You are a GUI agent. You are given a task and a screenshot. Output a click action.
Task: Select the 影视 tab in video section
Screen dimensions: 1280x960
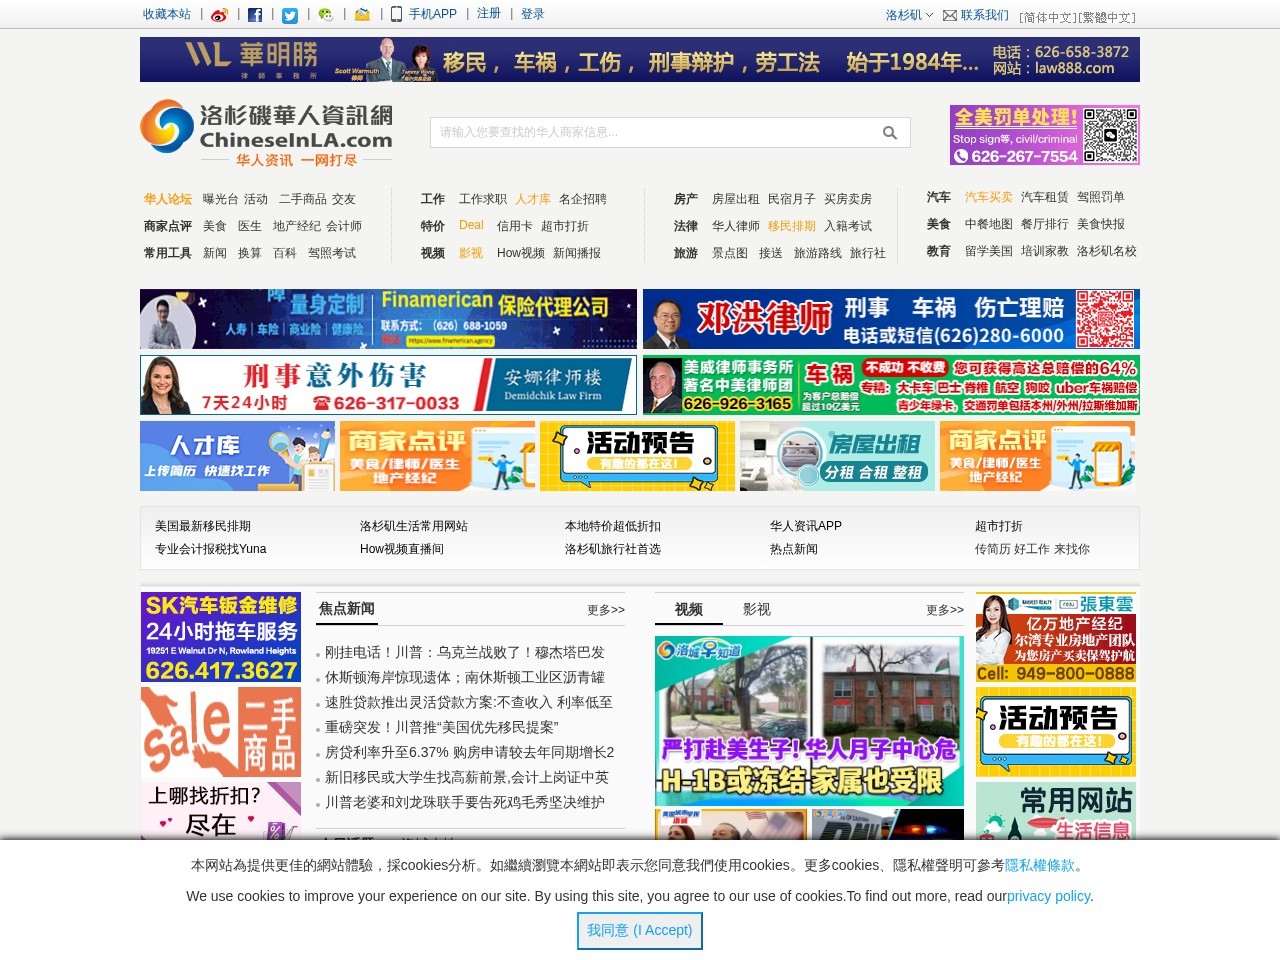point(757,609)
